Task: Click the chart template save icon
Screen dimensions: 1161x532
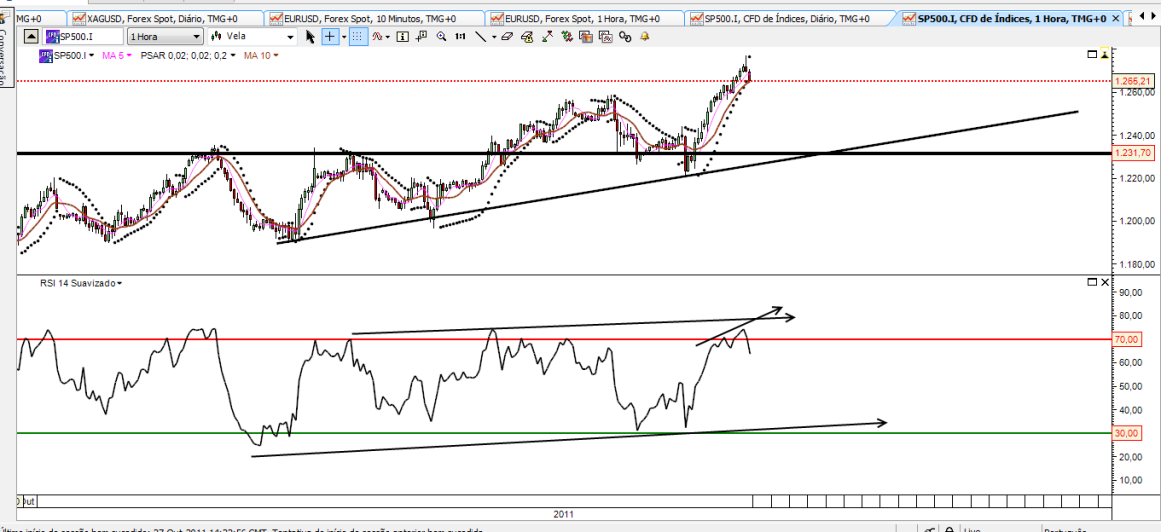Action: click(x=586, y=36)
